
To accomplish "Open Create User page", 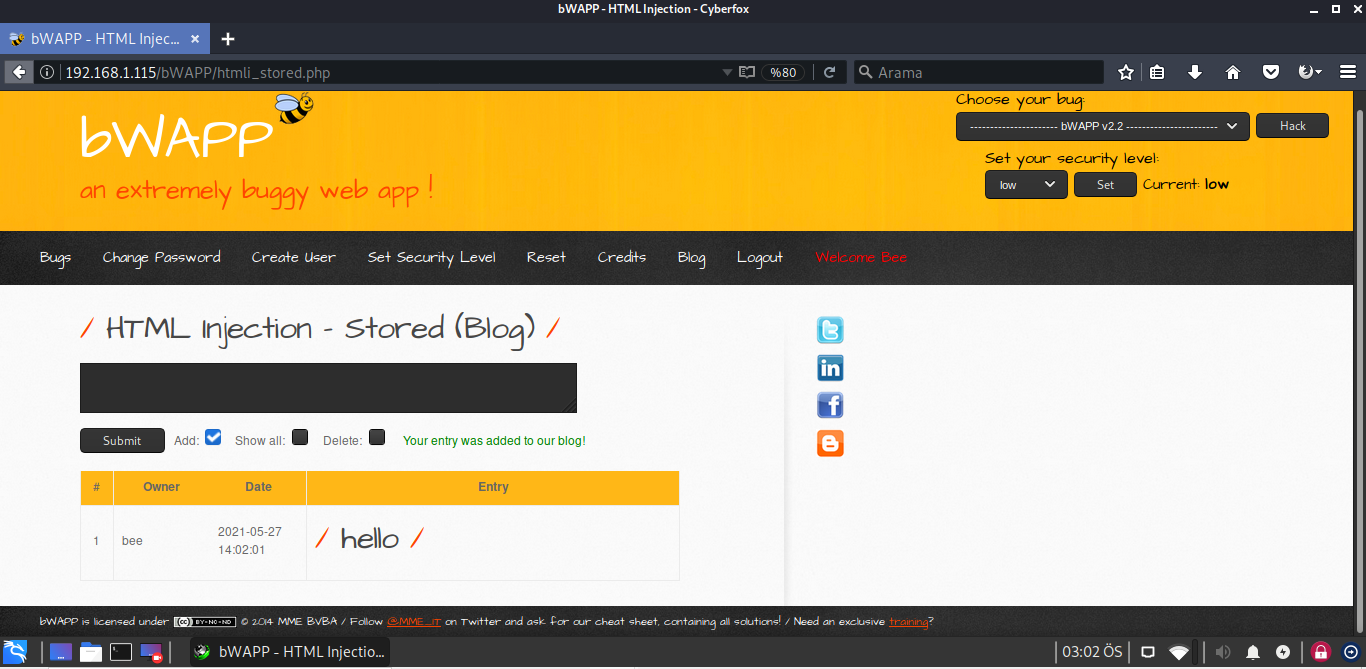I will click(294, 258).
